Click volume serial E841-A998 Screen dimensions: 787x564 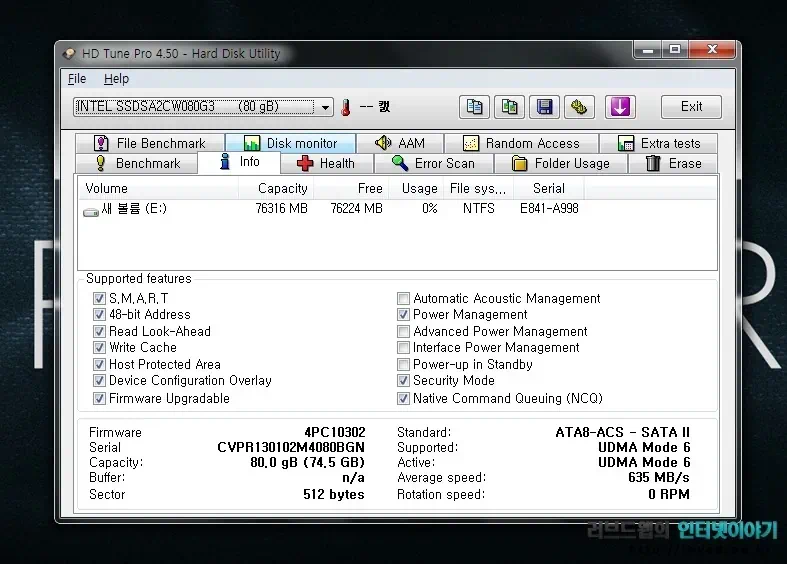(549, 208)
